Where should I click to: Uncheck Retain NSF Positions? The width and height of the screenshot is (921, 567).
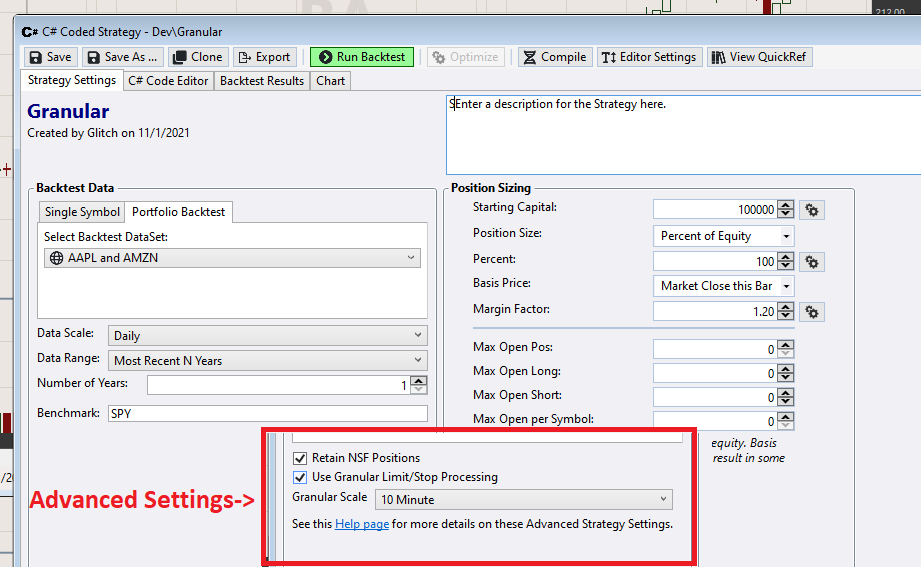(x=301, y=458)
